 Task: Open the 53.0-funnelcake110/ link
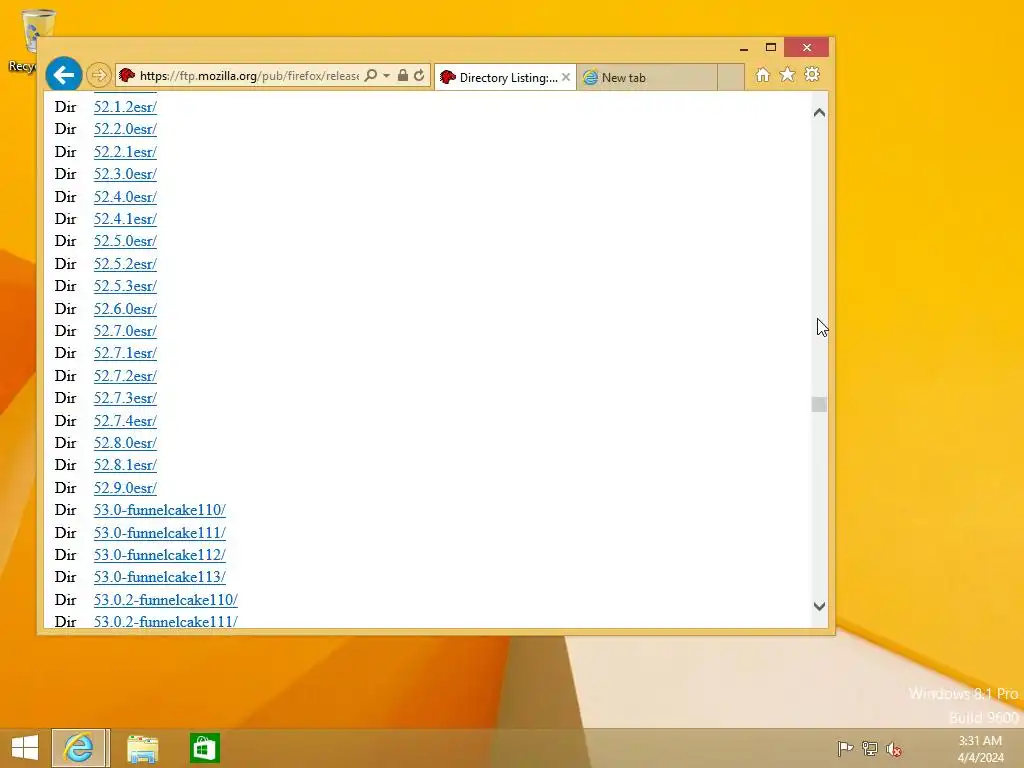coord(159,510)
